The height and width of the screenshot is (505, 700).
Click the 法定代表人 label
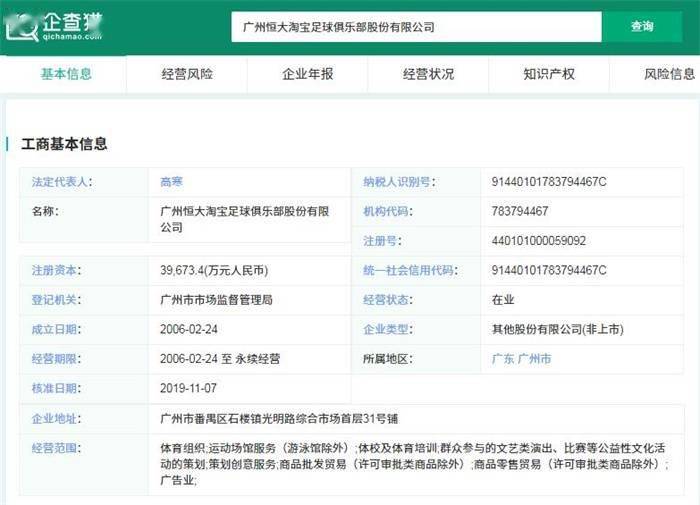point(62,182)
